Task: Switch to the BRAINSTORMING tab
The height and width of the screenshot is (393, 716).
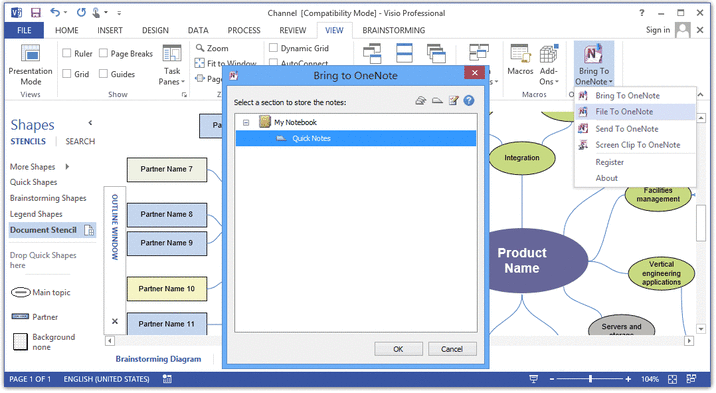Action: pyautogui.click(x=394, y=30)
